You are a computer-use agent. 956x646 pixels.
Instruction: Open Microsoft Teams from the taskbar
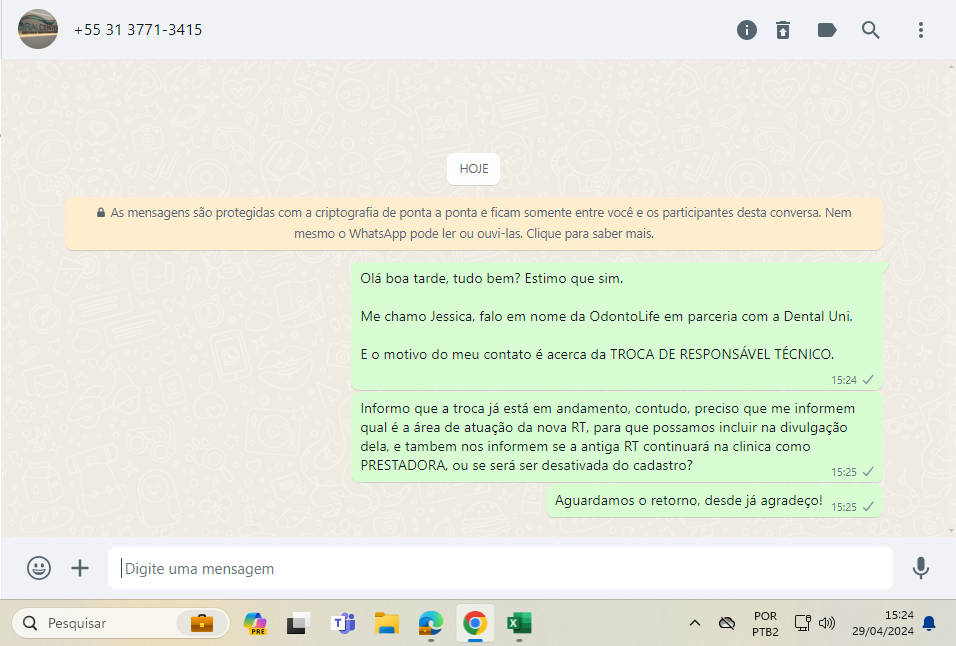click(343, 623)
